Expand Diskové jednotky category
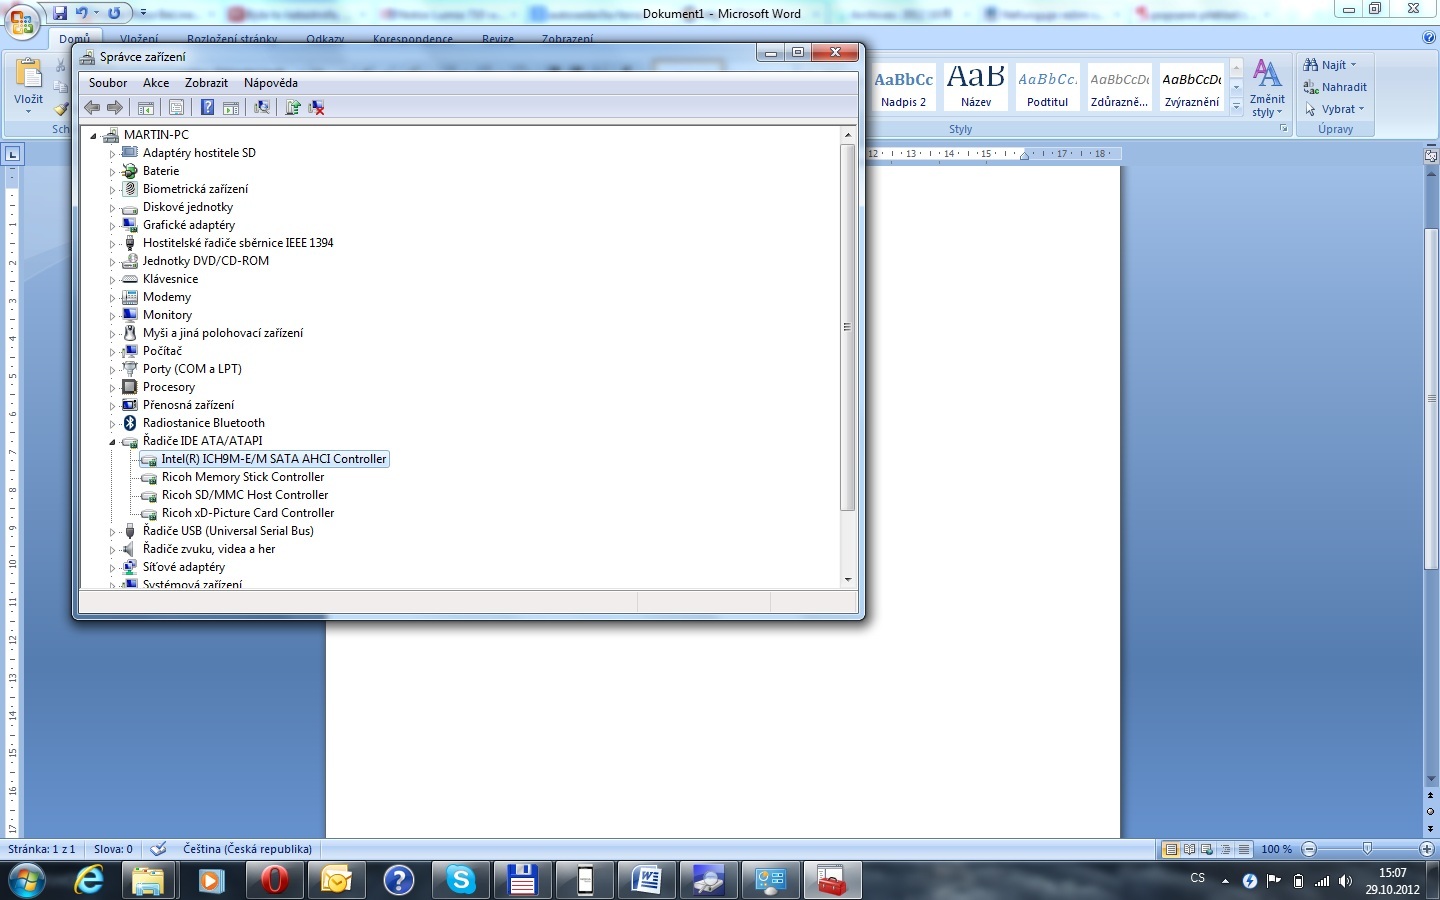Viewport: 1440px width, 900px height. point(112,208)
